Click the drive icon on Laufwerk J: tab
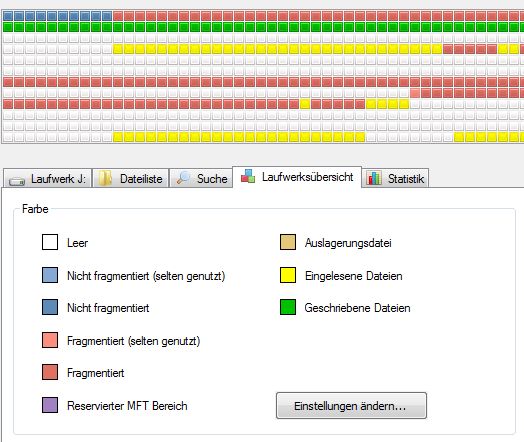The height and width of the screenshot is (442, 524). [17, 181]
